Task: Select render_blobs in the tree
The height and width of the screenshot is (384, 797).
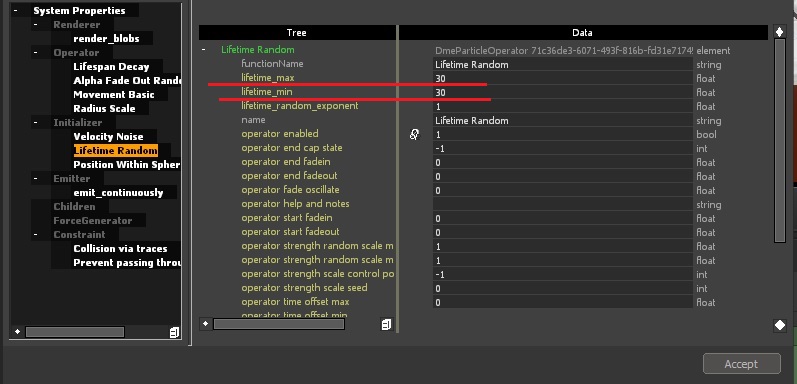Action: coord(106,39)
